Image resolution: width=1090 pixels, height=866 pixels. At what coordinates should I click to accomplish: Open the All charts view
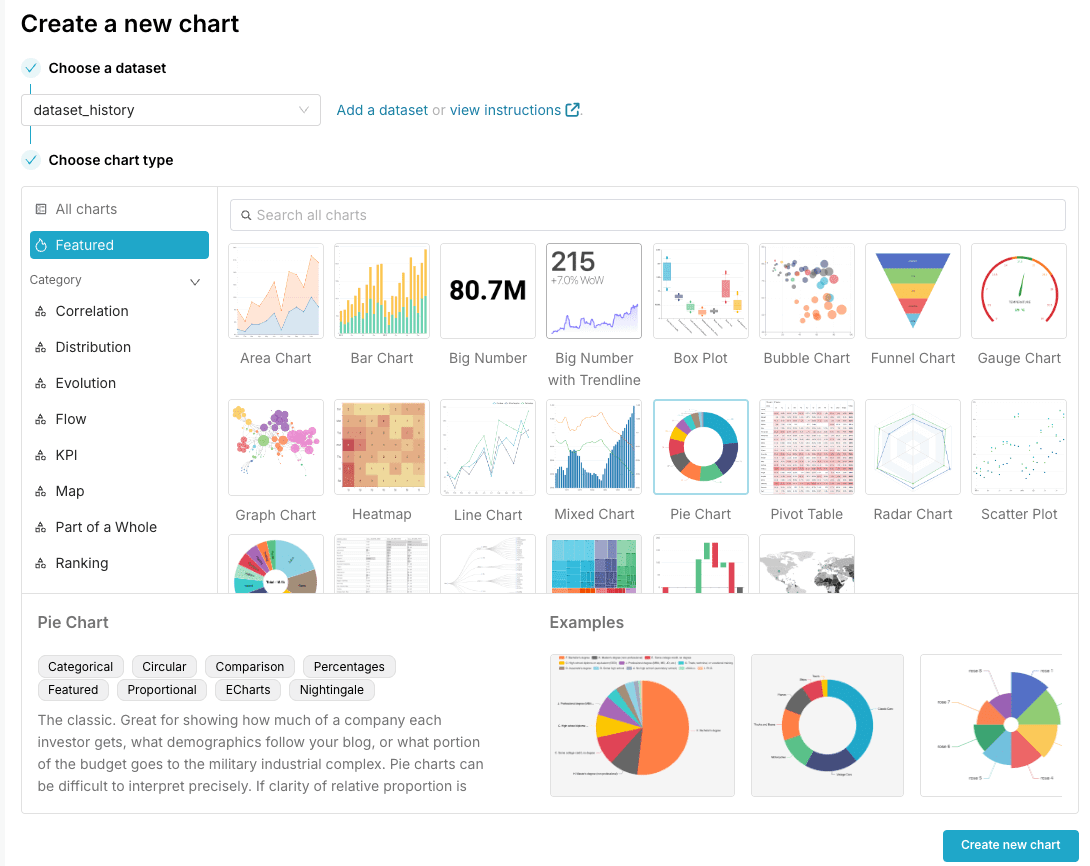[x=86, y=209]
